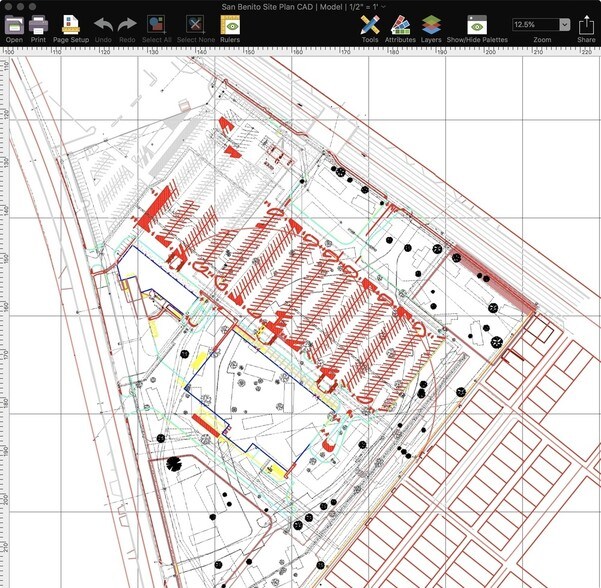Click the Undo arrow
Screen dimensions: 601x588
click(x=103, y=25)
